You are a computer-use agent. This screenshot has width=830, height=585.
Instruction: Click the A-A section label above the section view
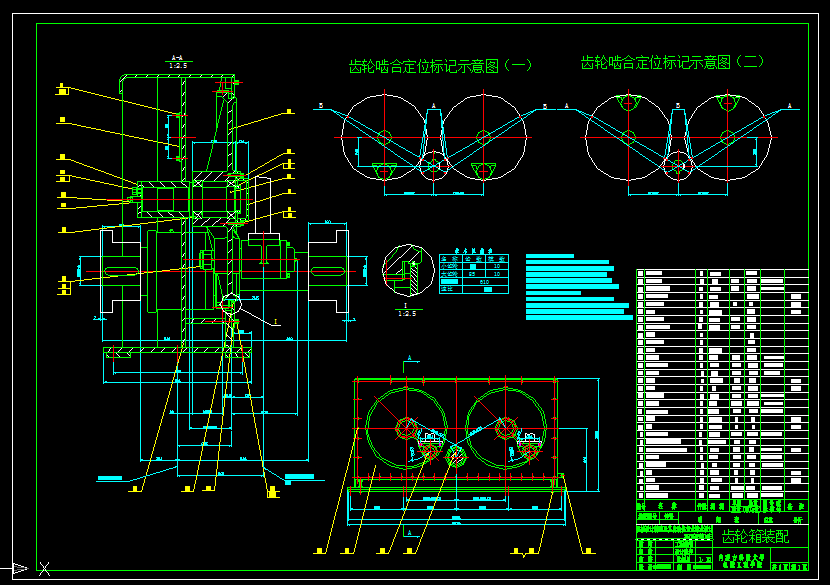click(177, 58)
